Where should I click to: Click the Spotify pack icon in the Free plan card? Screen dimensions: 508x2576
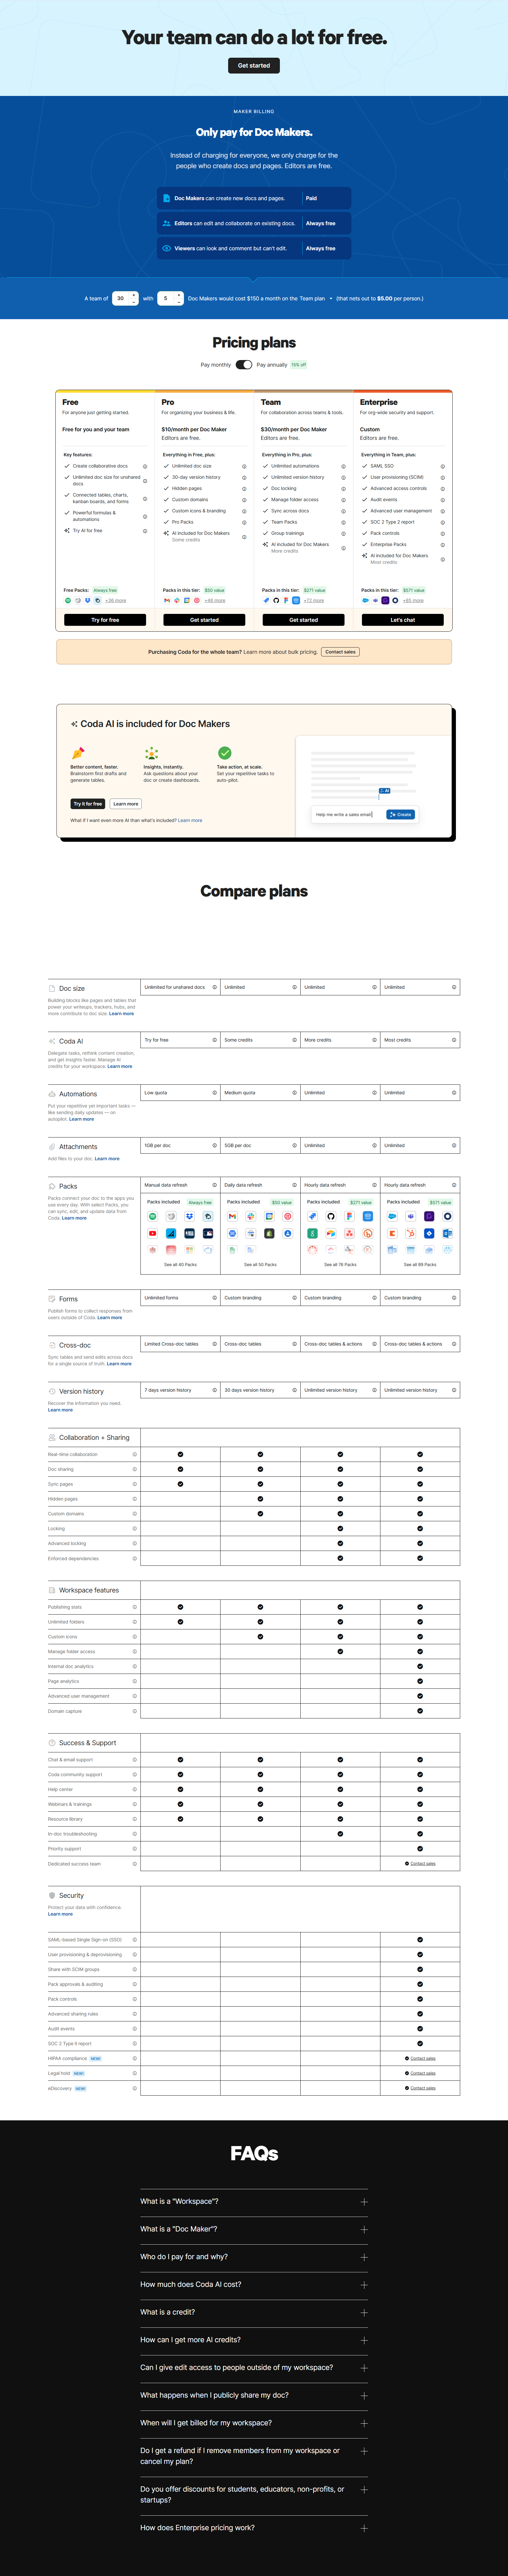(x=68, y=601)
